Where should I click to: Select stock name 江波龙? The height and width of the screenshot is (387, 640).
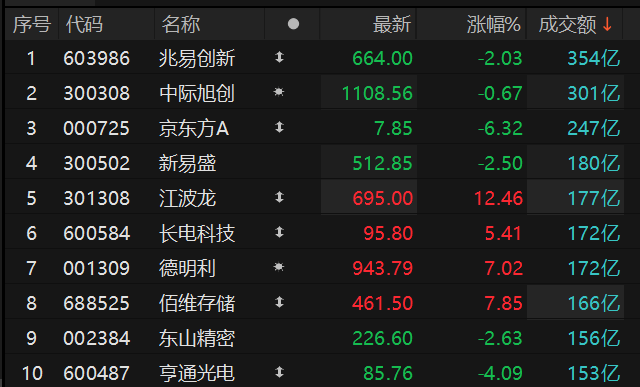(187, 198)
